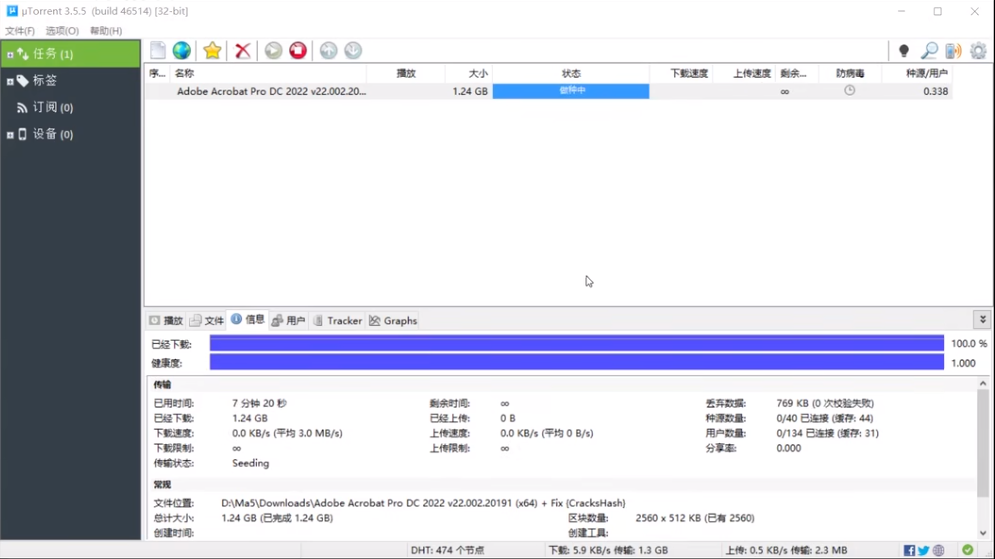This screenshot has height=559, width=995.
Task: Click the light bulb icon in toolbar
Action: pyautogui.click(x=904, y=50)
